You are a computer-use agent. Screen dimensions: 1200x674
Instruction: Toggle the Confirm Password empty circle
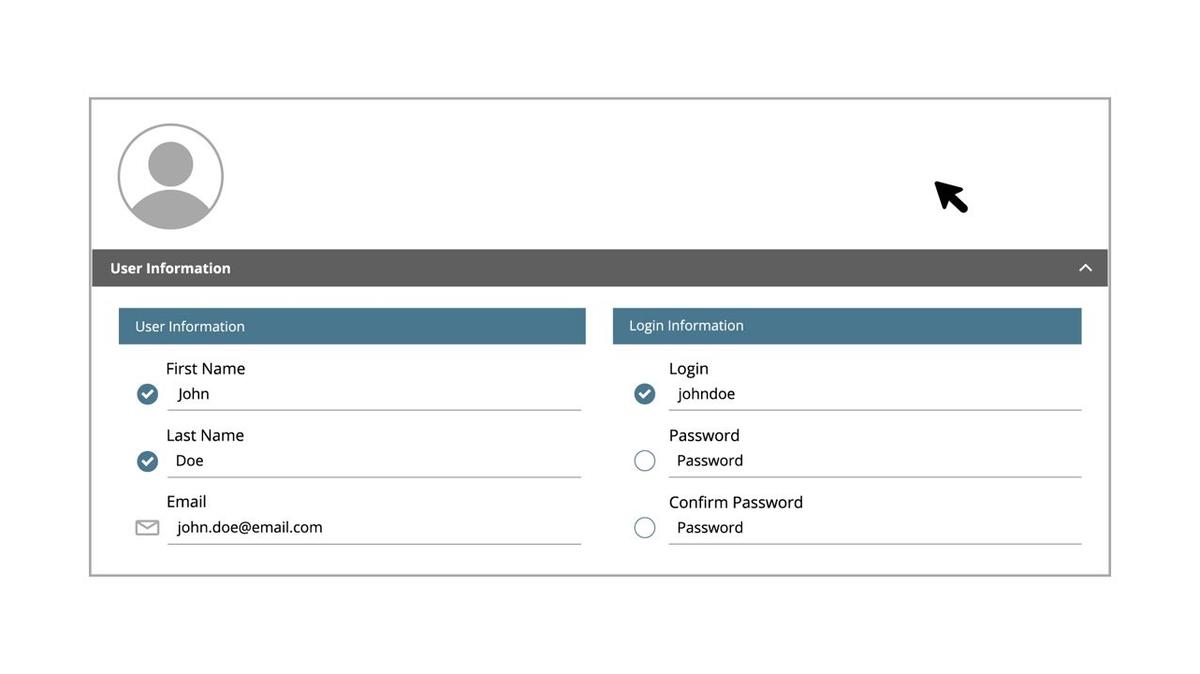click(645, 527)
